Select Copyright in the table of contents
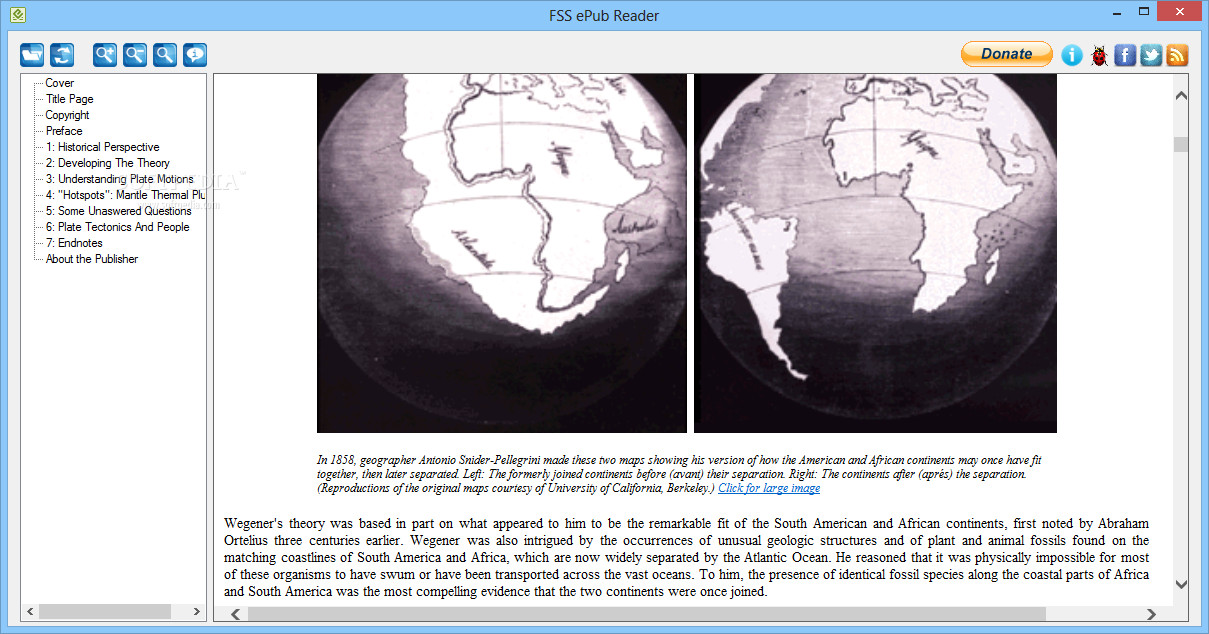This screenshot has width=1209, height=634. [68, 115]
